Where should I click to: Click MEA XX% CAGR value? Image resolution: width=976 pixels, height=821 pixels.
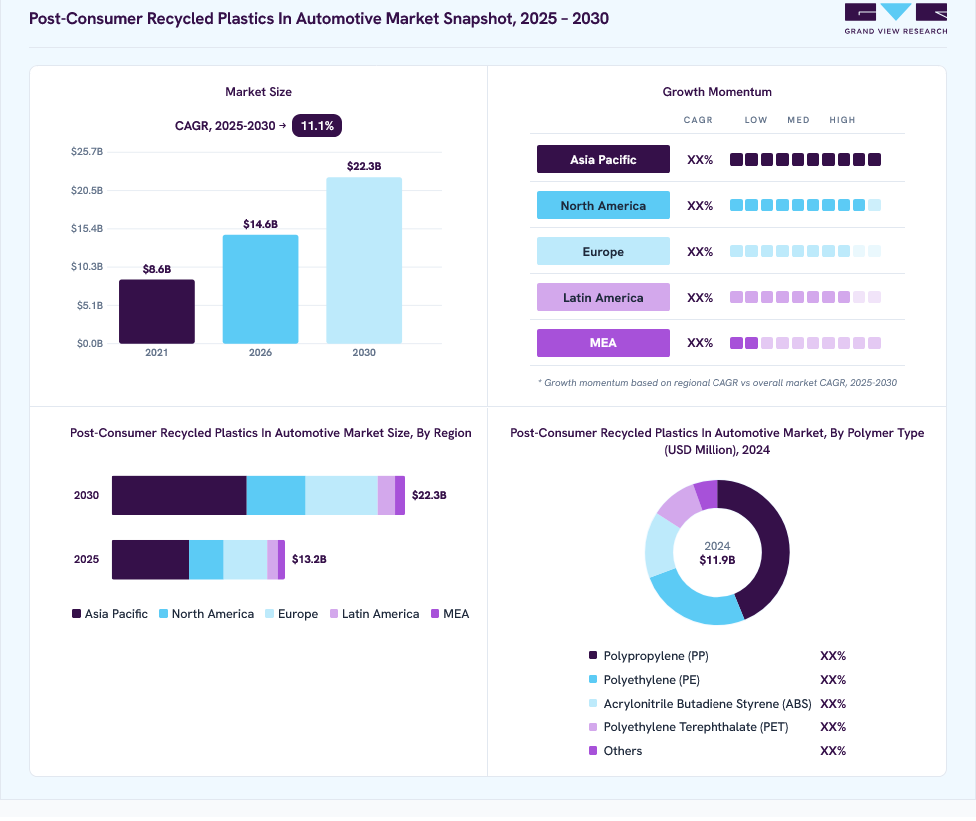[x=700, y=343]
